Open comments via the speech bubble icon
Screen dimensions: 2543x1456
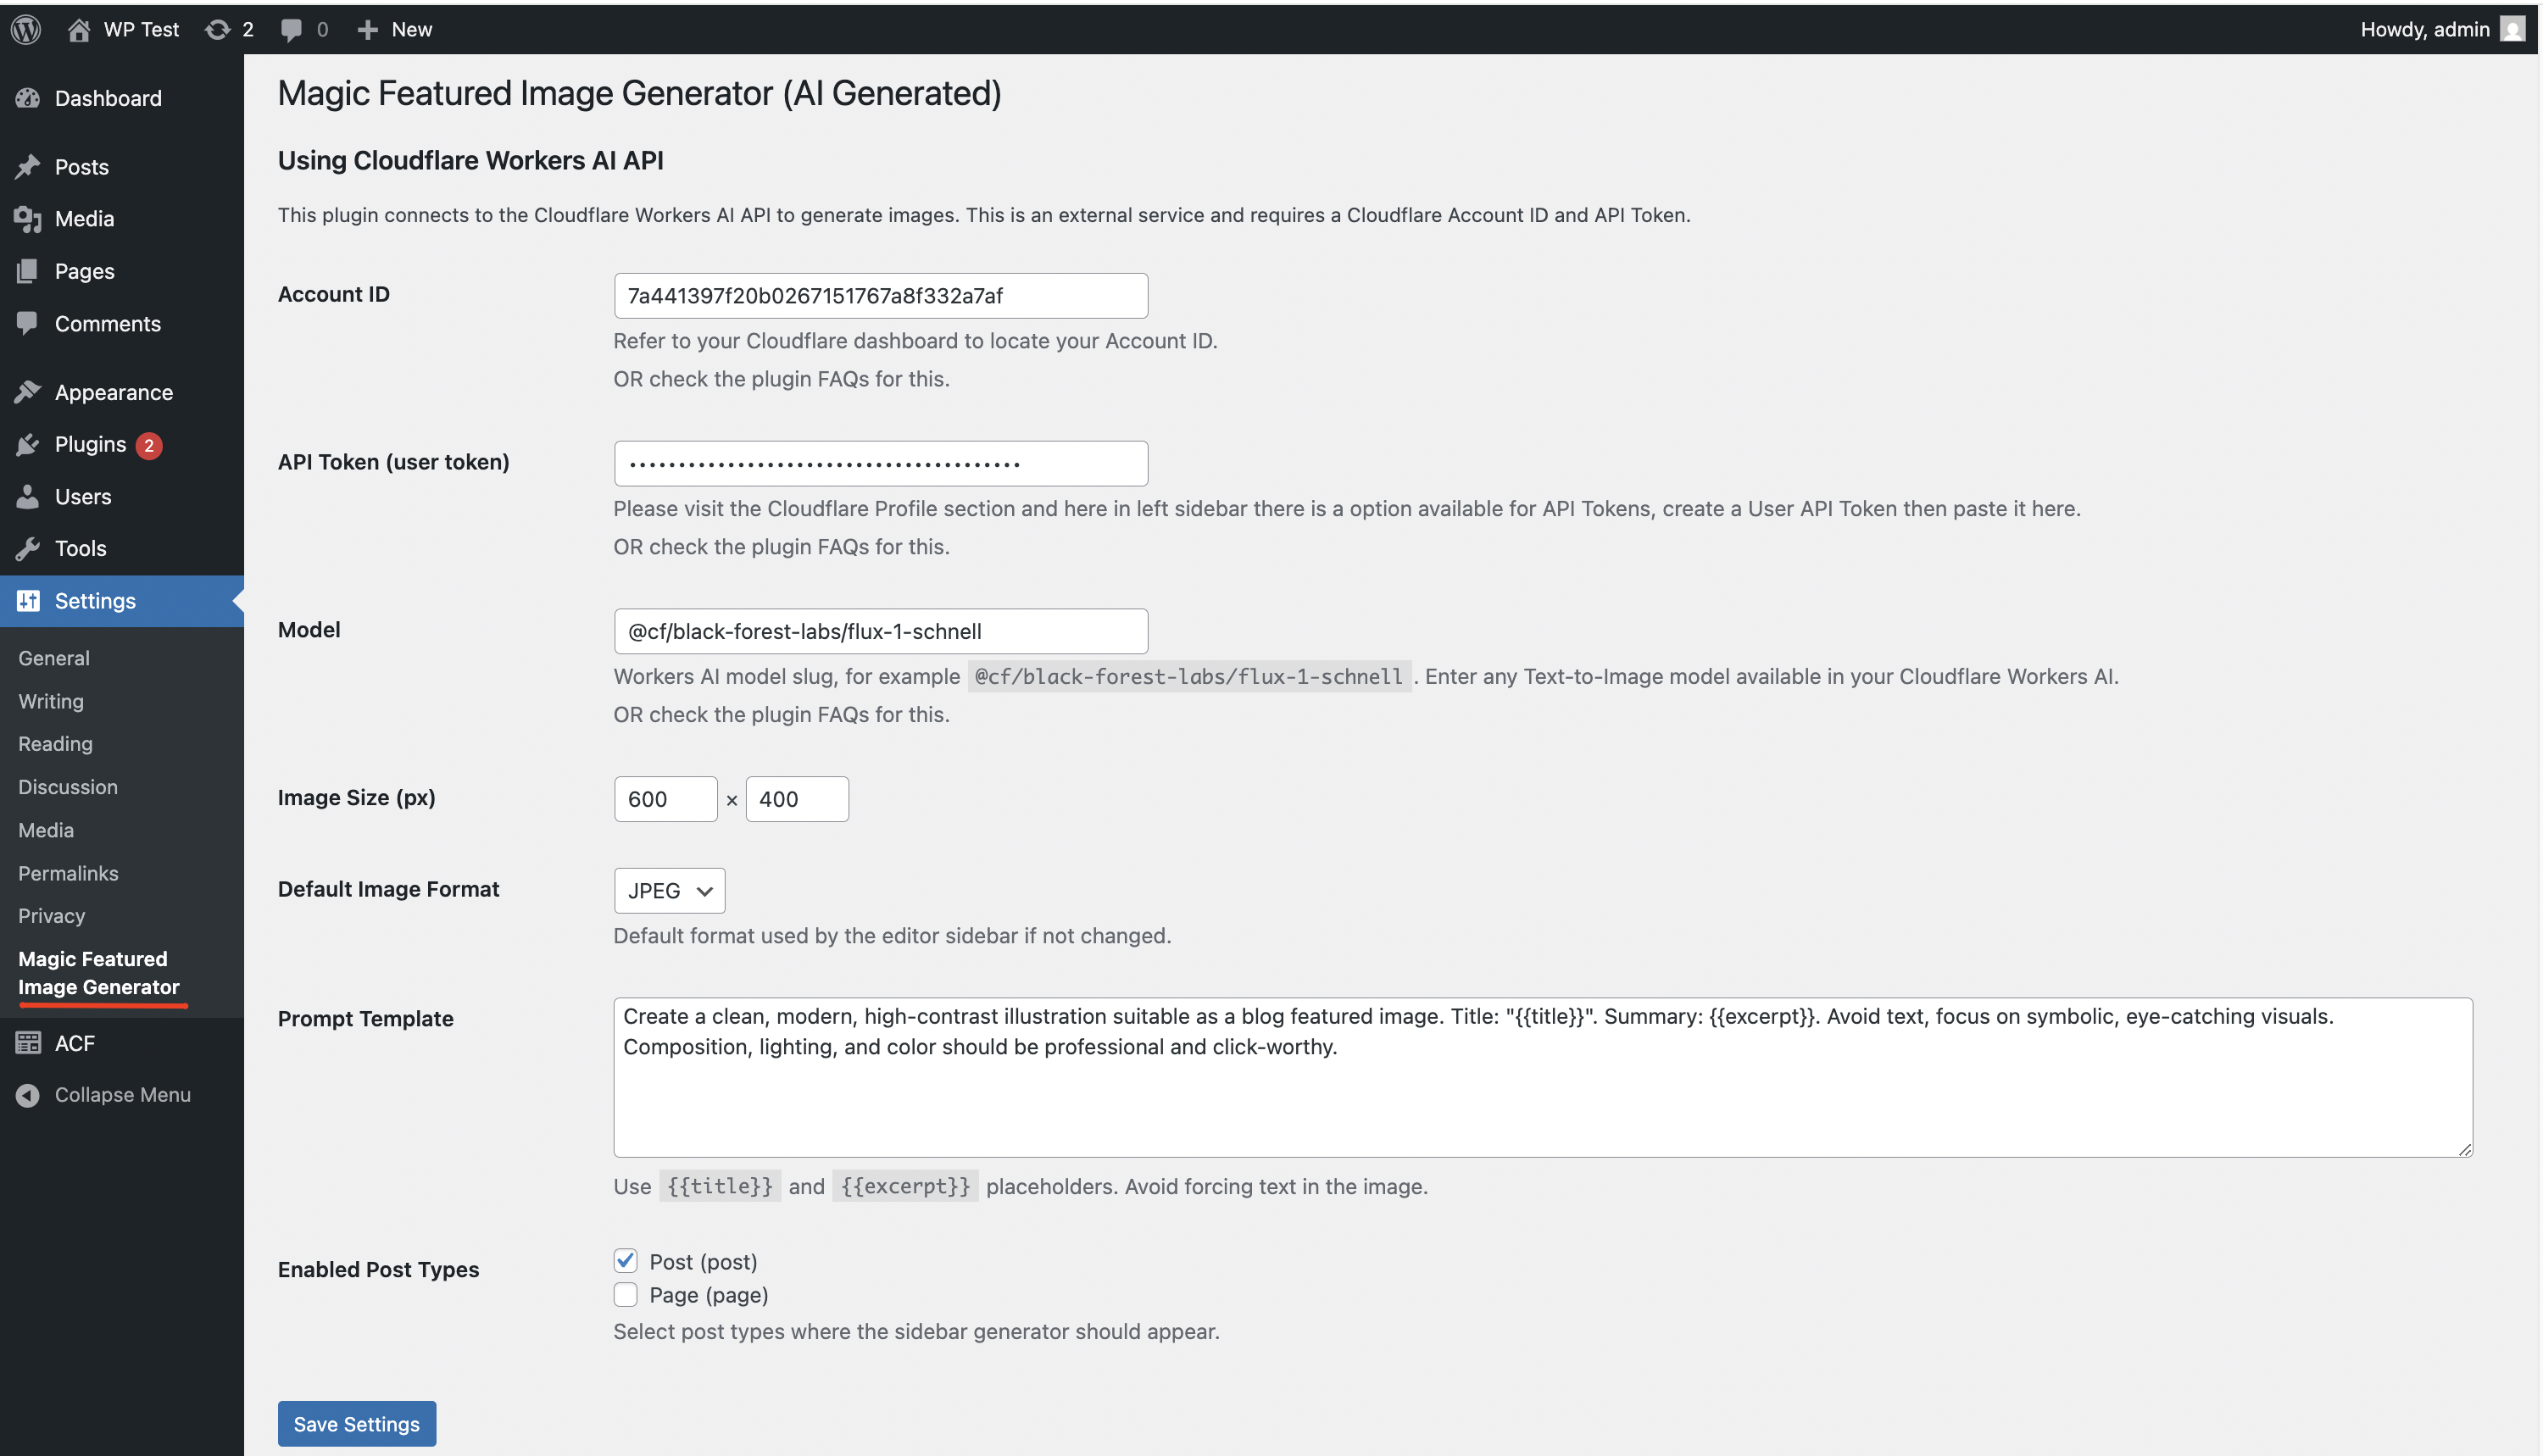pos(292,28)
